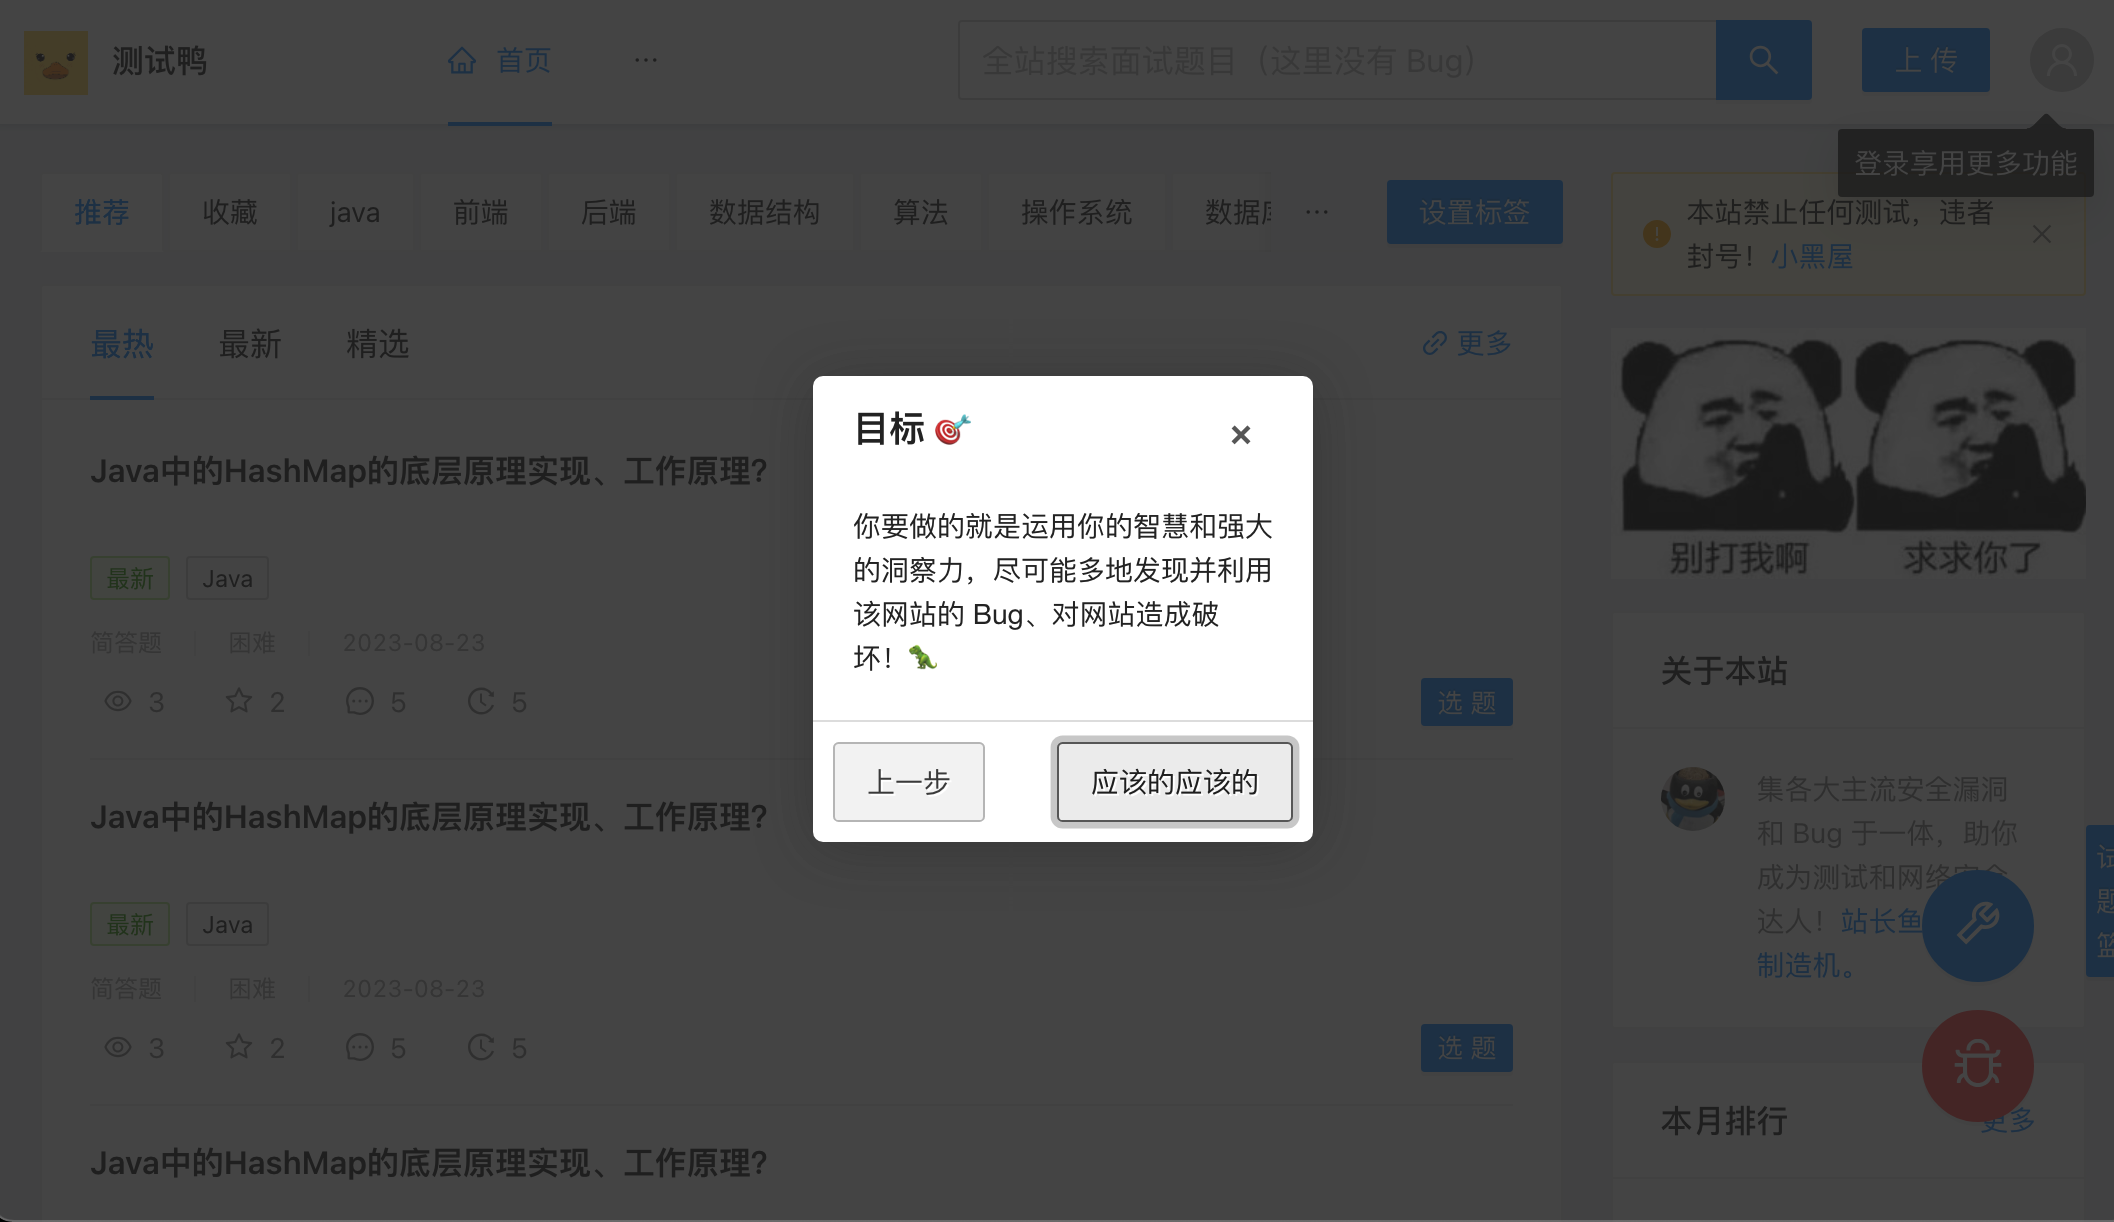
Task: Expand more tags ellipsis after 数据库
Action: coord(1317,212)
